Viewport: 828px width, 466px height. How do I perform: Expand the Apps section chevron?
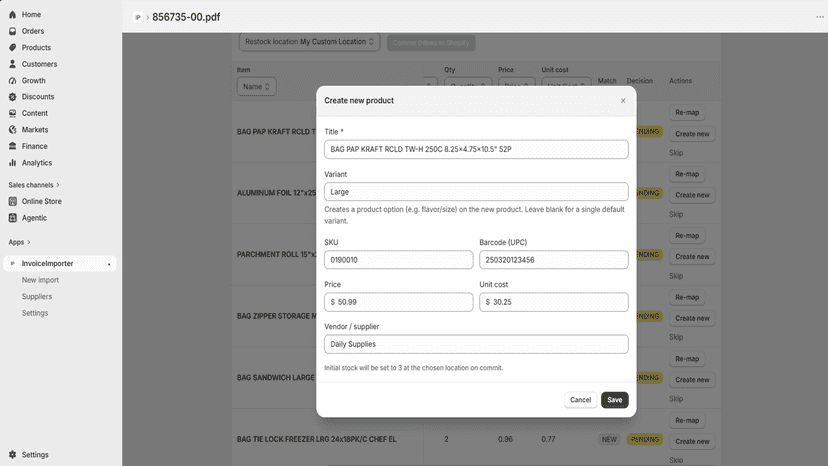(x=29, y=242)
